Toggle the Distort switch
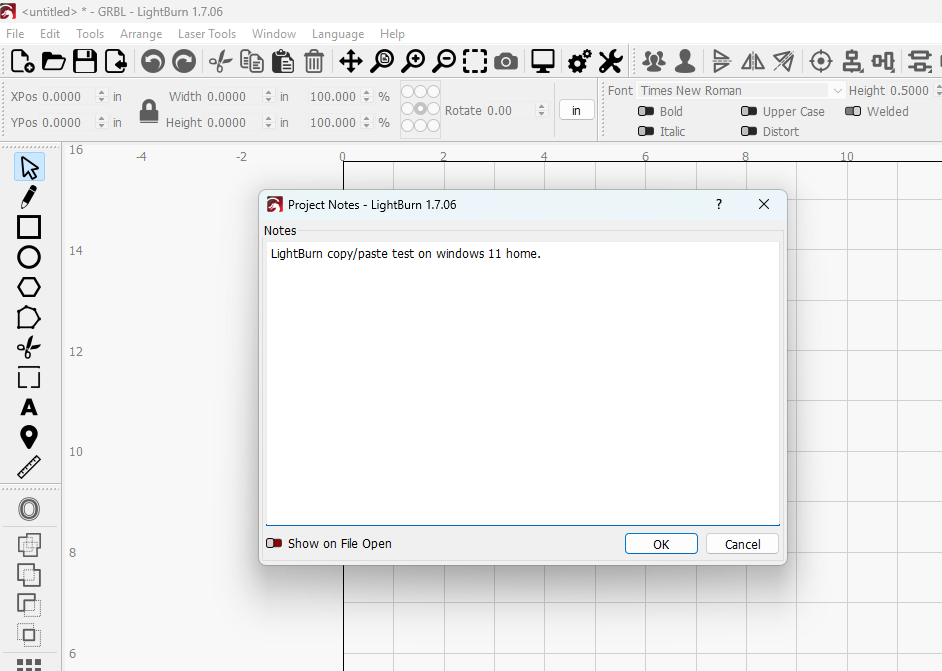 click(749, 131)
